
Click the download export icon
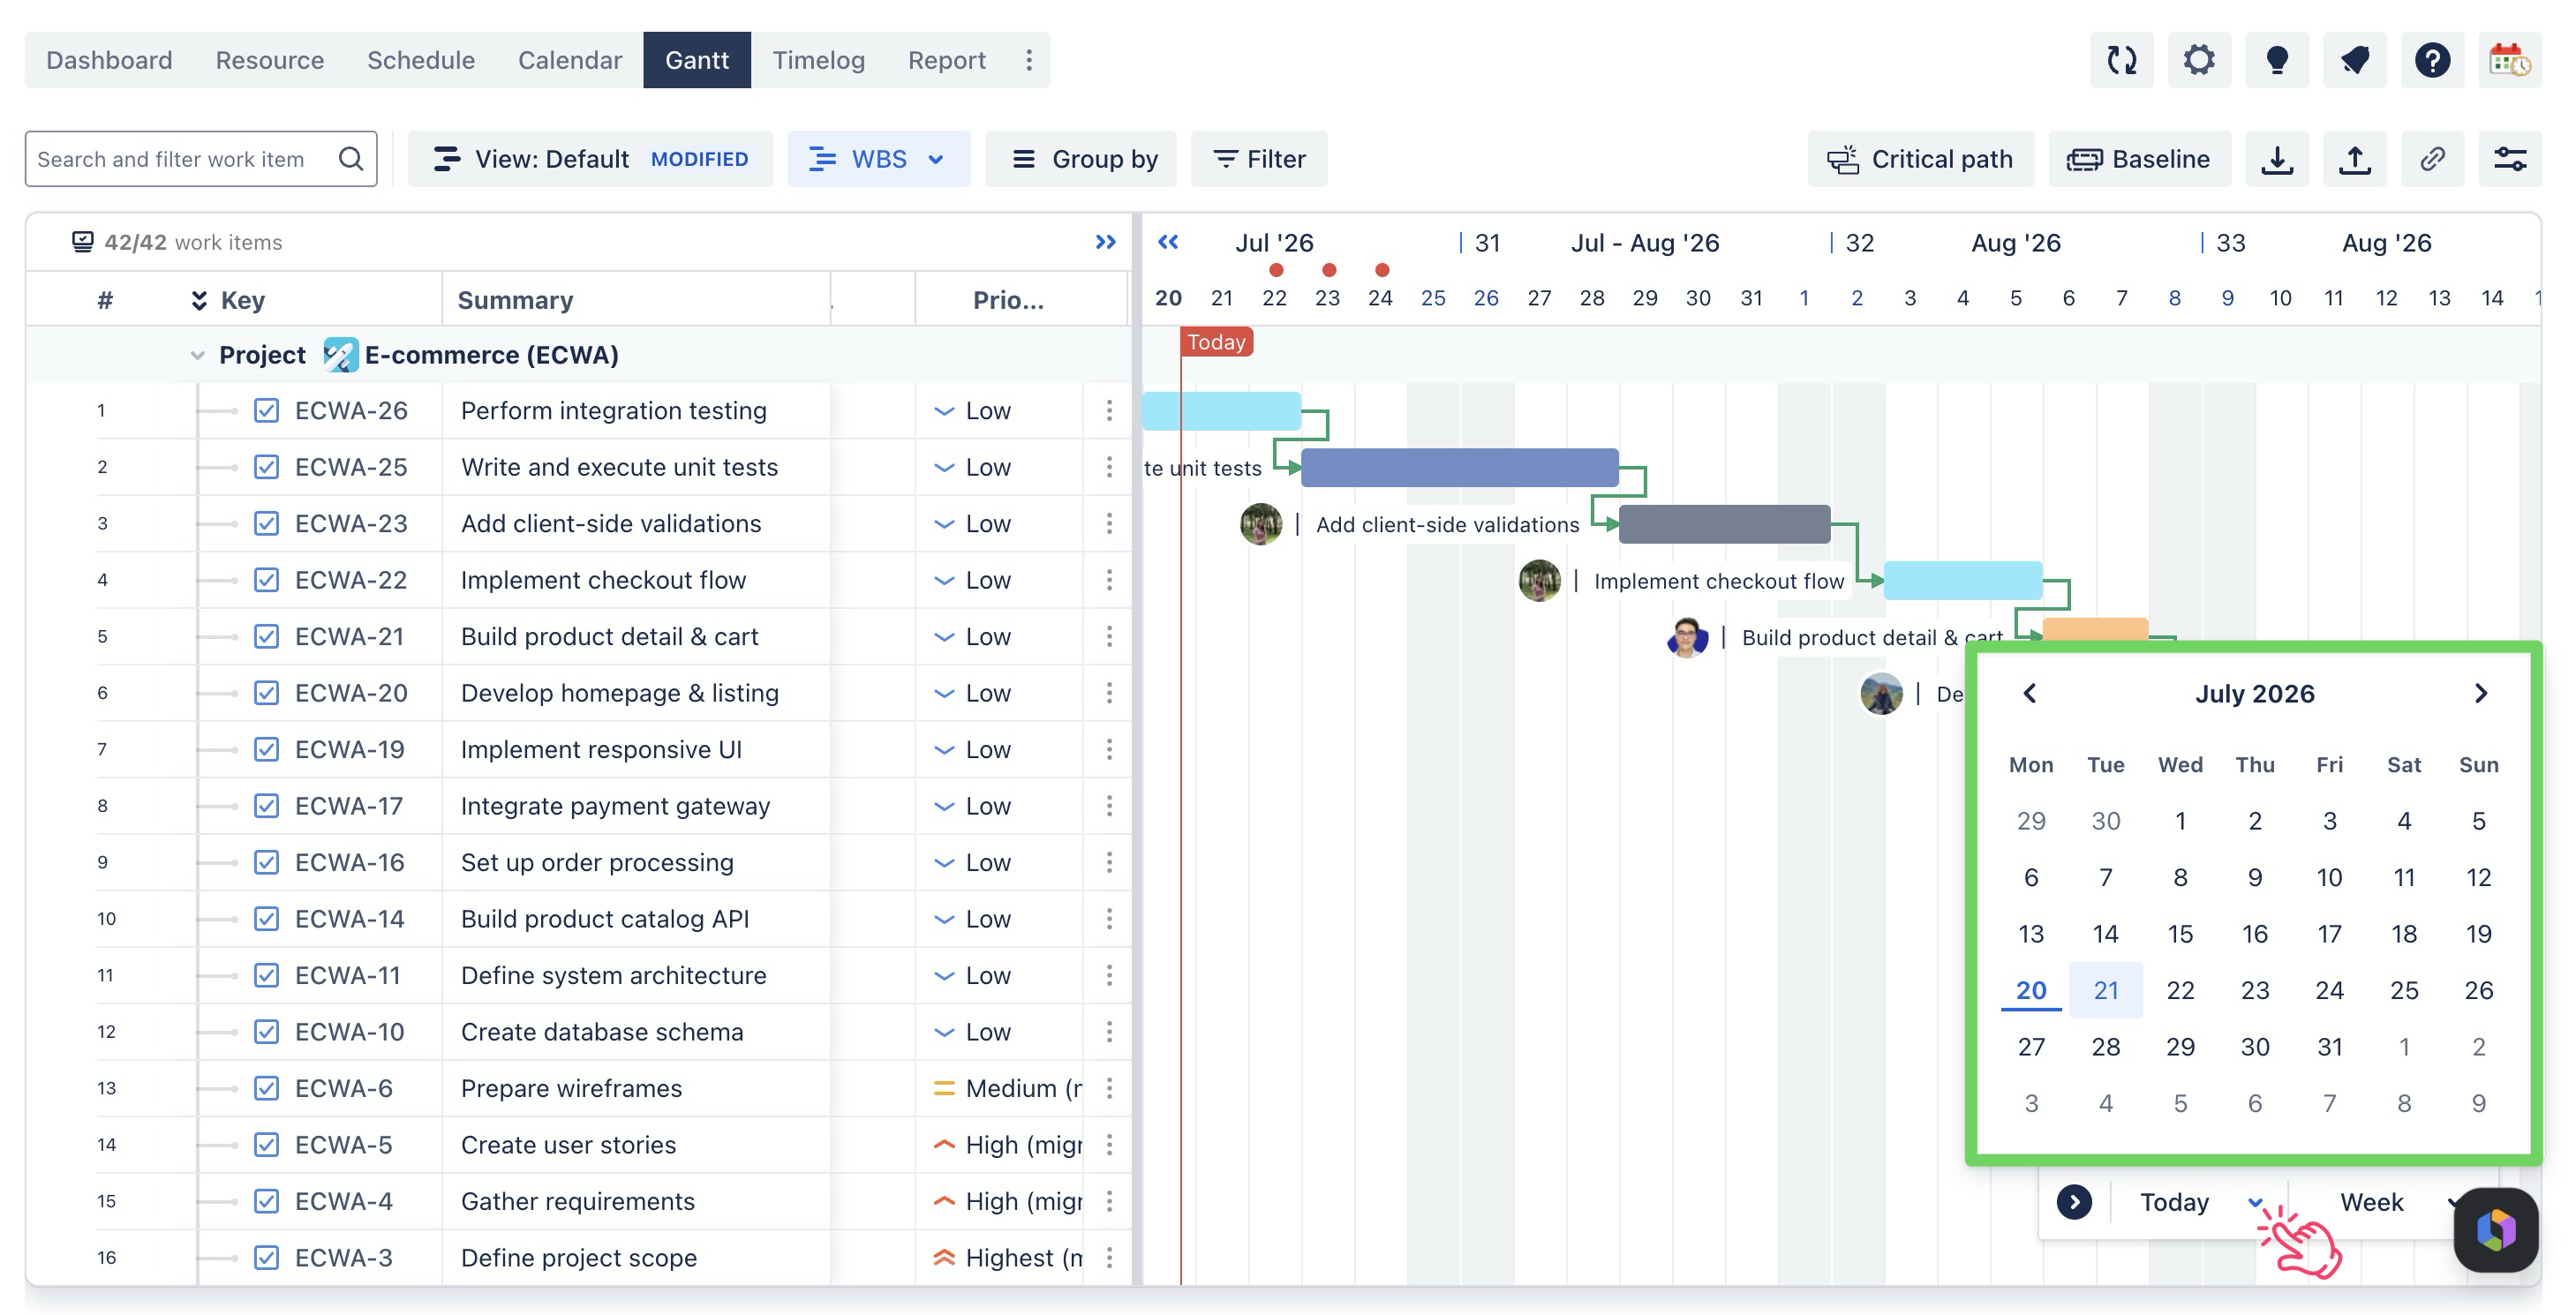[x=2277, y=159]
